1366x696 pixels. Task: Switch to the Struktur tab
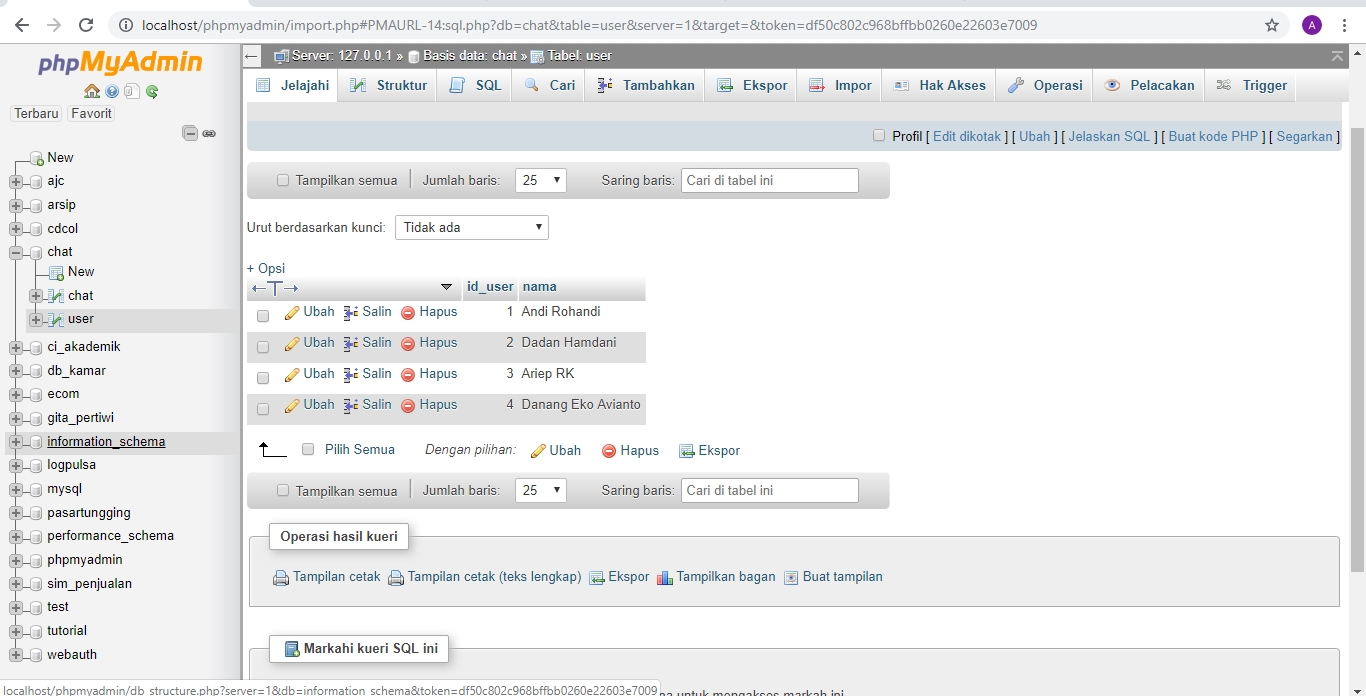pyautogui.click(x=389, y=86)
